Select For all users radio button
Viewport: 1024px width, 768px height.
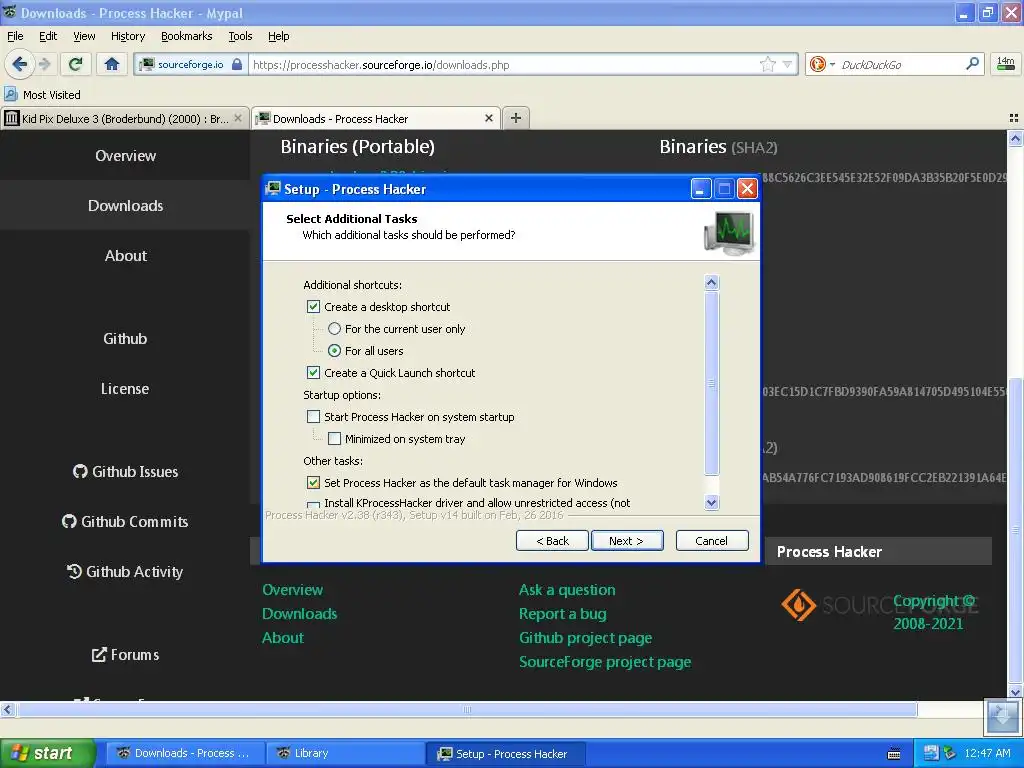pyautogui.click(x=334, y=351)
